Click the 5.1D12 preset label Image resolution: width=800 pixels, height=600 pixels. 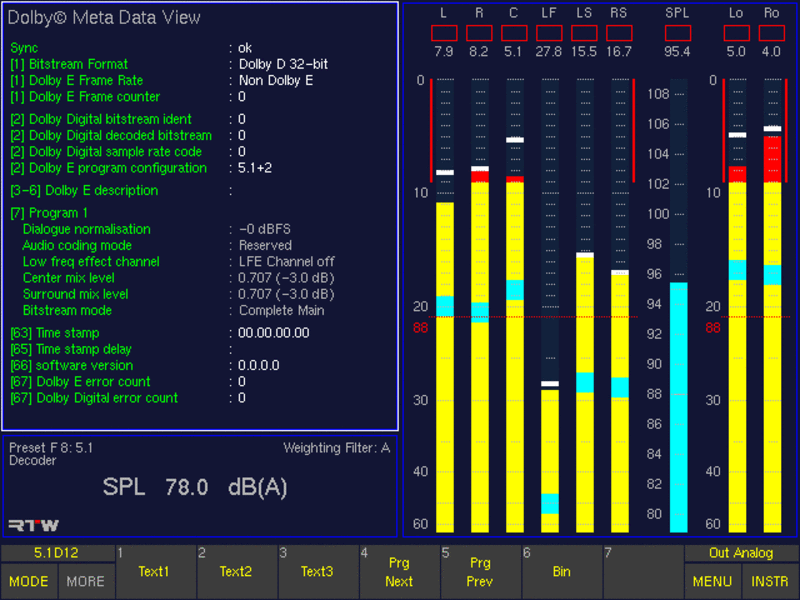pyautogui.click(x=57, y=553)
